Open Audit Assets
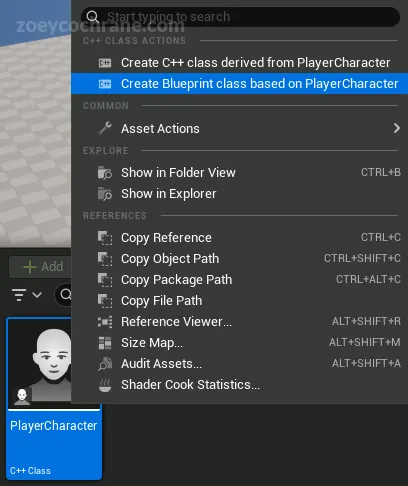This screenshot has width=408, height=486. tap(239, 364)
